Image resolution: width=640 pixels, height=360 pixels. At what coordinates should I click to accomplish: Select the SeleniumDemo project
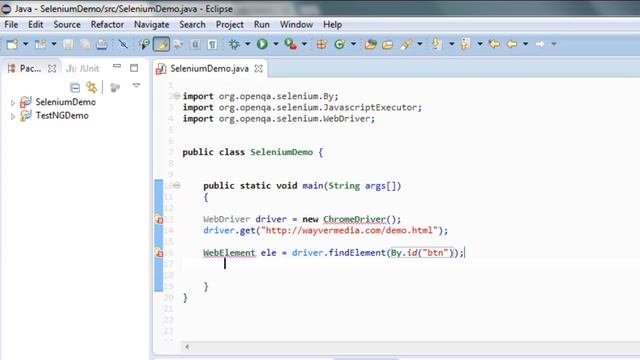tap(58, 102)
